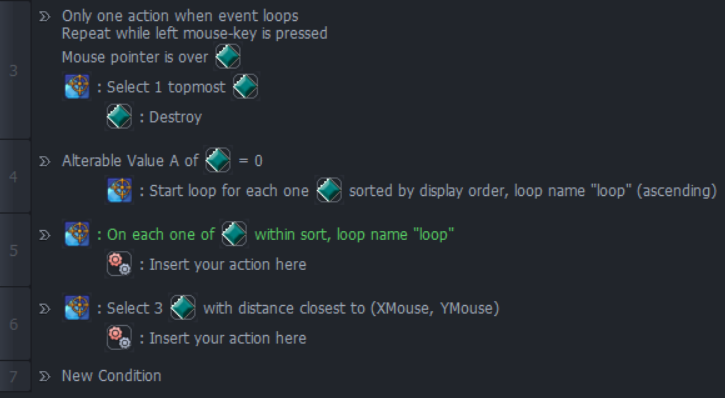Screen dimensions: 725x398
Task: Click the diamond icon in "Alterable Value A of" condition
Action: point(218,160)
